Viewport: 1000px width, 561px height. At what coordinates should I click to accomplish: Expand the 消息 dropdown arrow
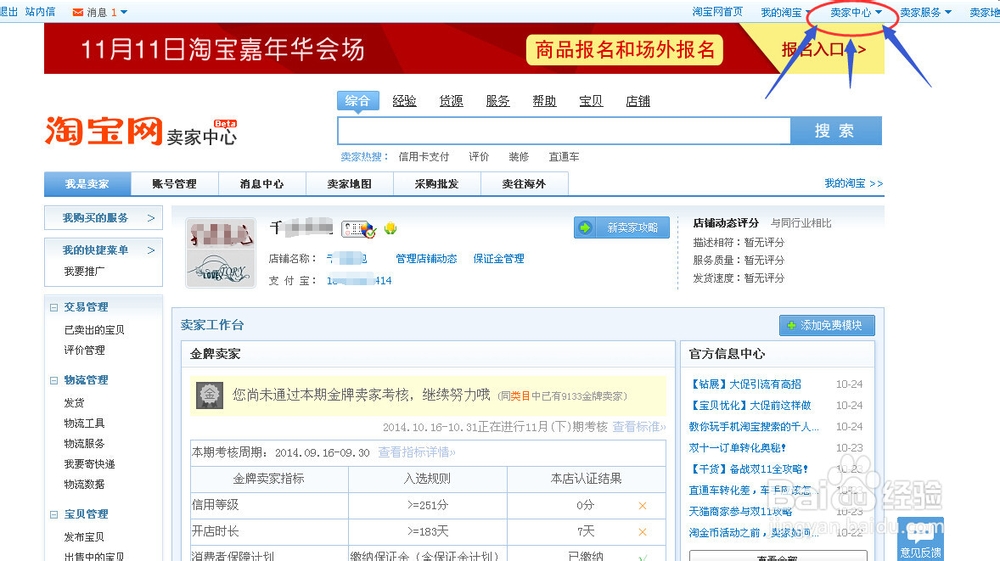click(x=124, y=12)
